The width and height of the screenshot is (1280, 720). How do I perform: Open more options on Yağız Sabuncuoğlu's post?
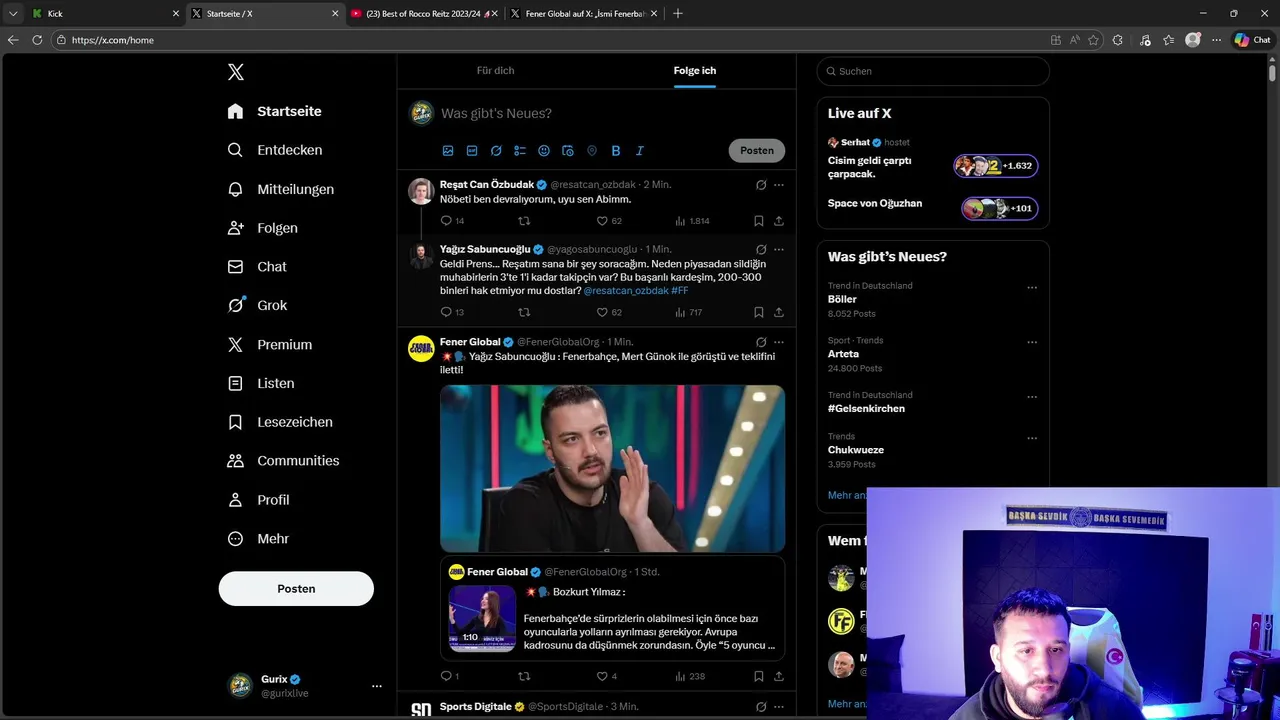tap(779, 249)
